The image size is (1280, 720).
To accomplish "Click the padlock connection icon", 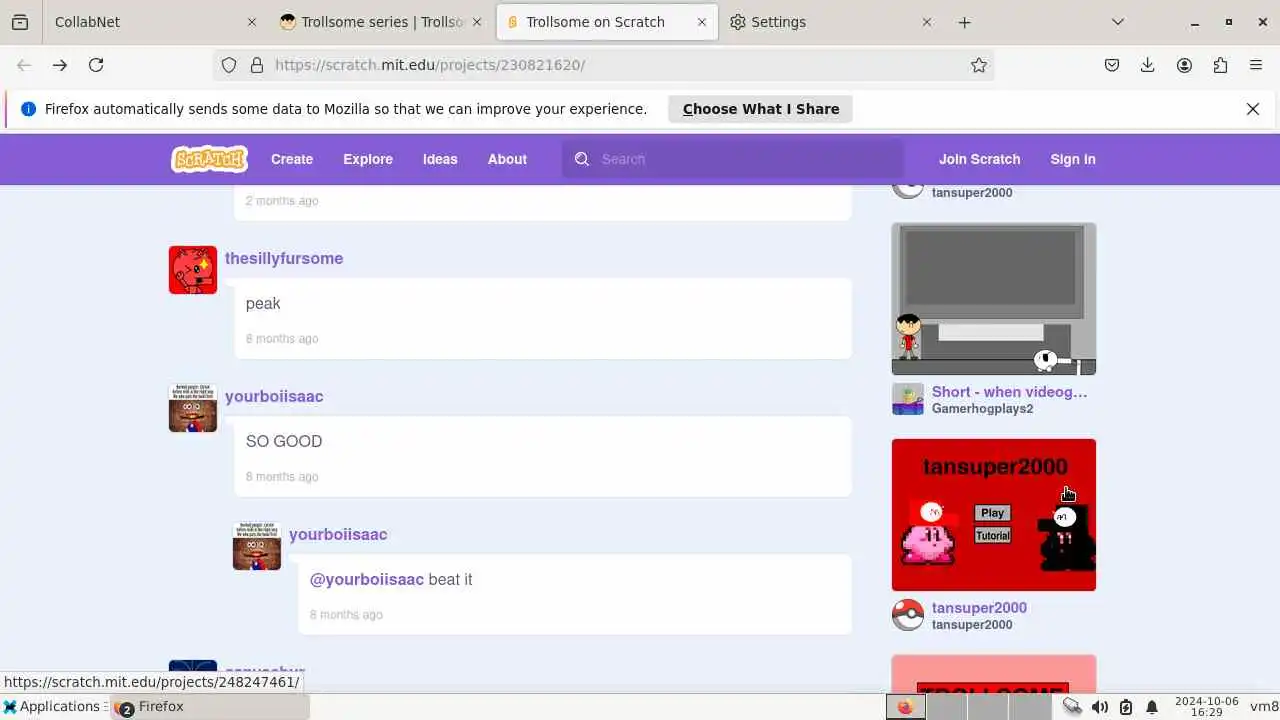I will click(x=257, y=65).
